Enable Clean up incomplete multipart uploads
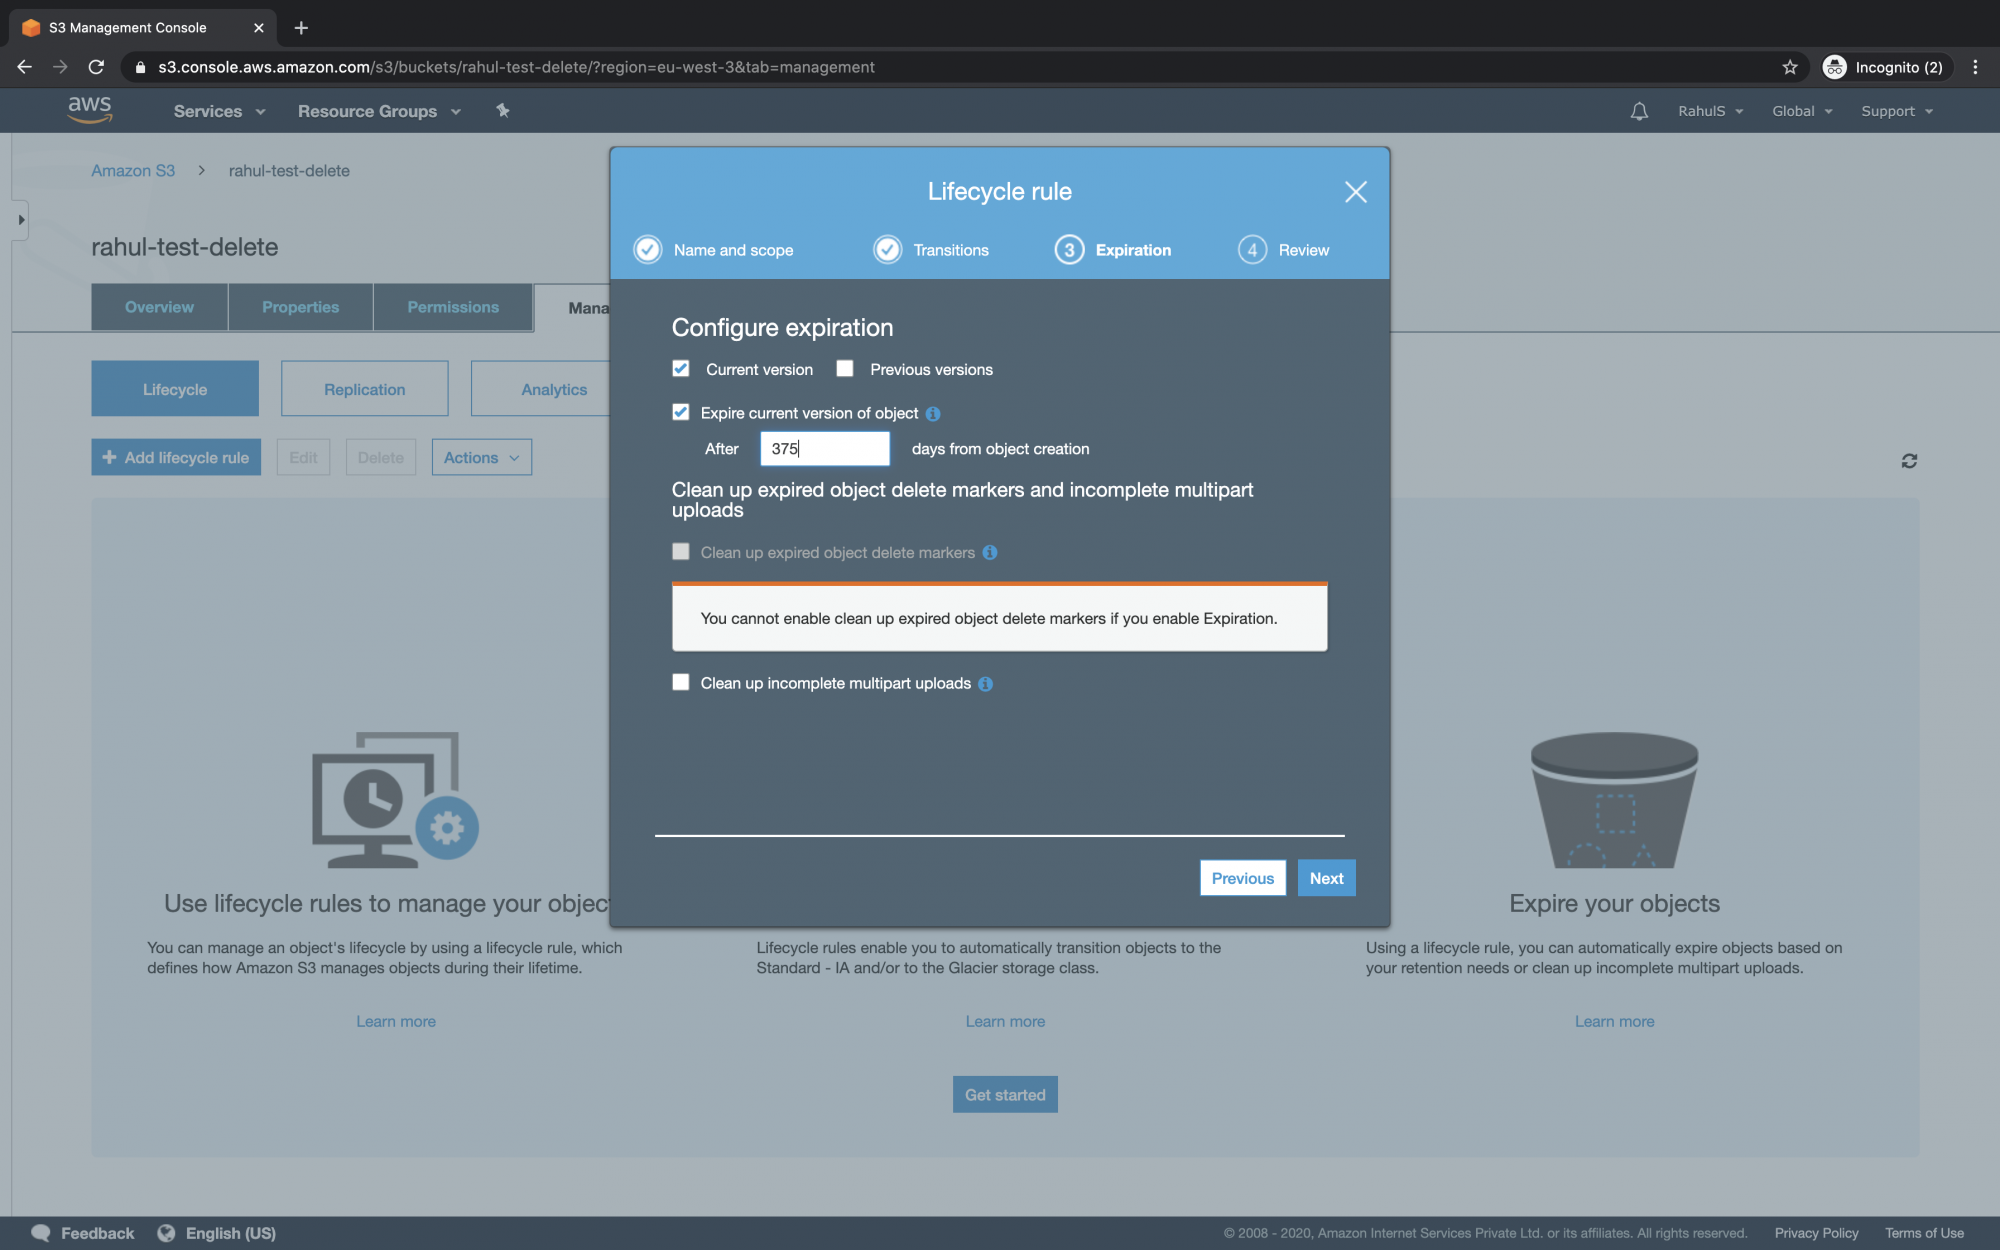 click(681, 682)
